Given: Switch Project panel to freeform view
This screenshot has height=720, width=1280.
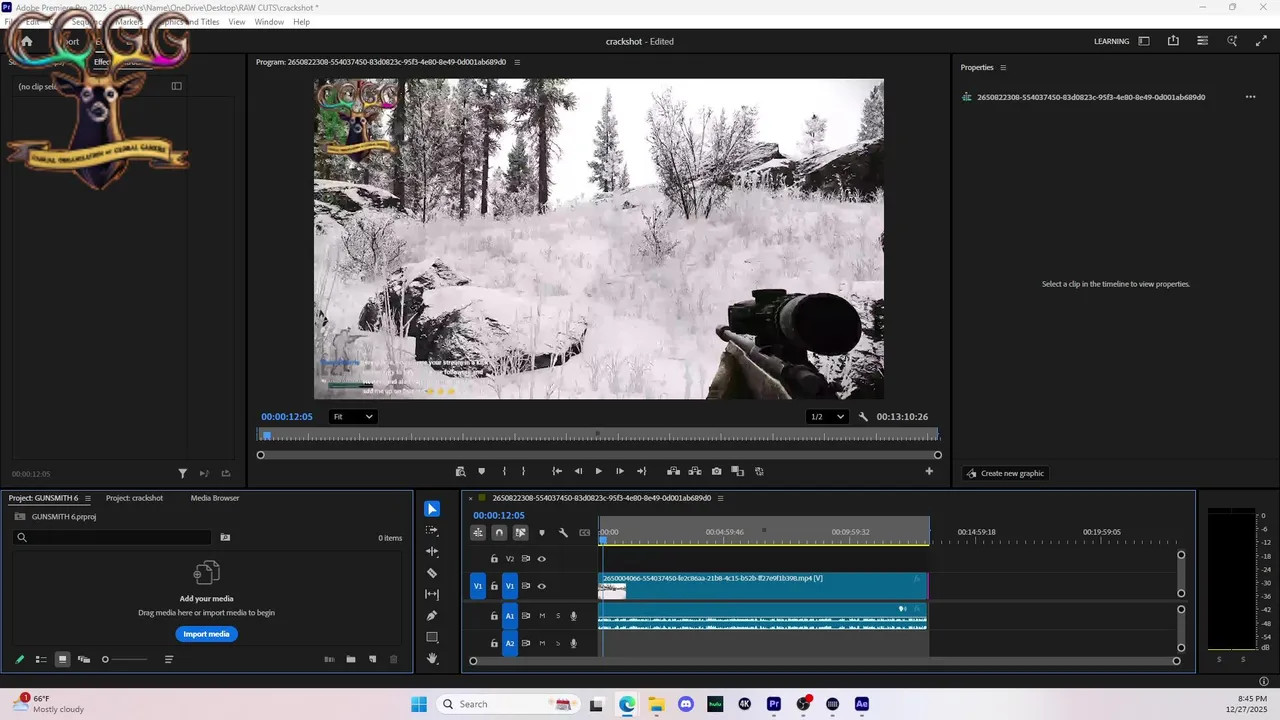Looking at the screenshot, I should click(x=84, y=659).
